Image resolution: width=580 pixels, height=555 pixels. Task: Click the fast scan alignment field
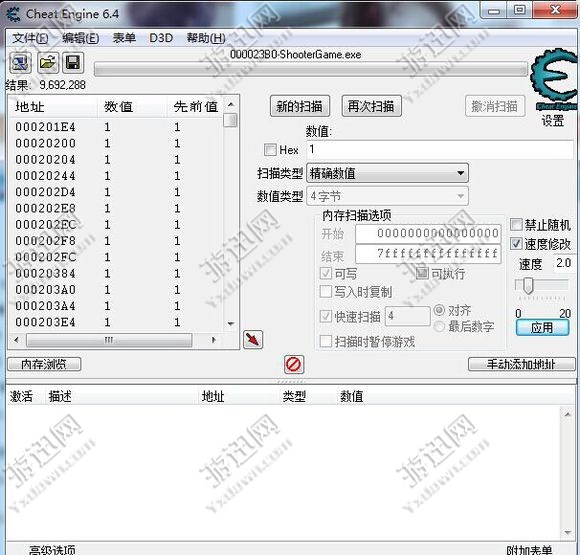pyautogui.click(x=408, y=316)
